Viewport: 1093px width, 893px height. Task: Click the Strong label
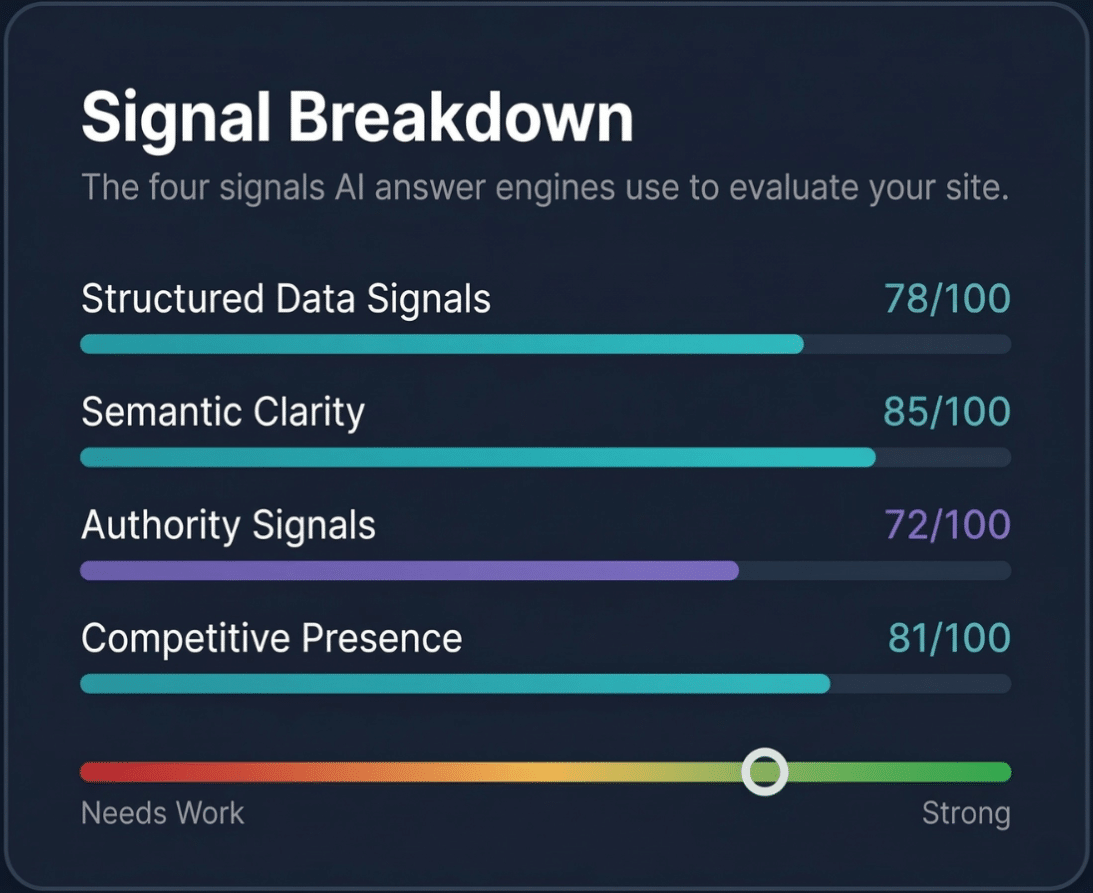point(968,813)
